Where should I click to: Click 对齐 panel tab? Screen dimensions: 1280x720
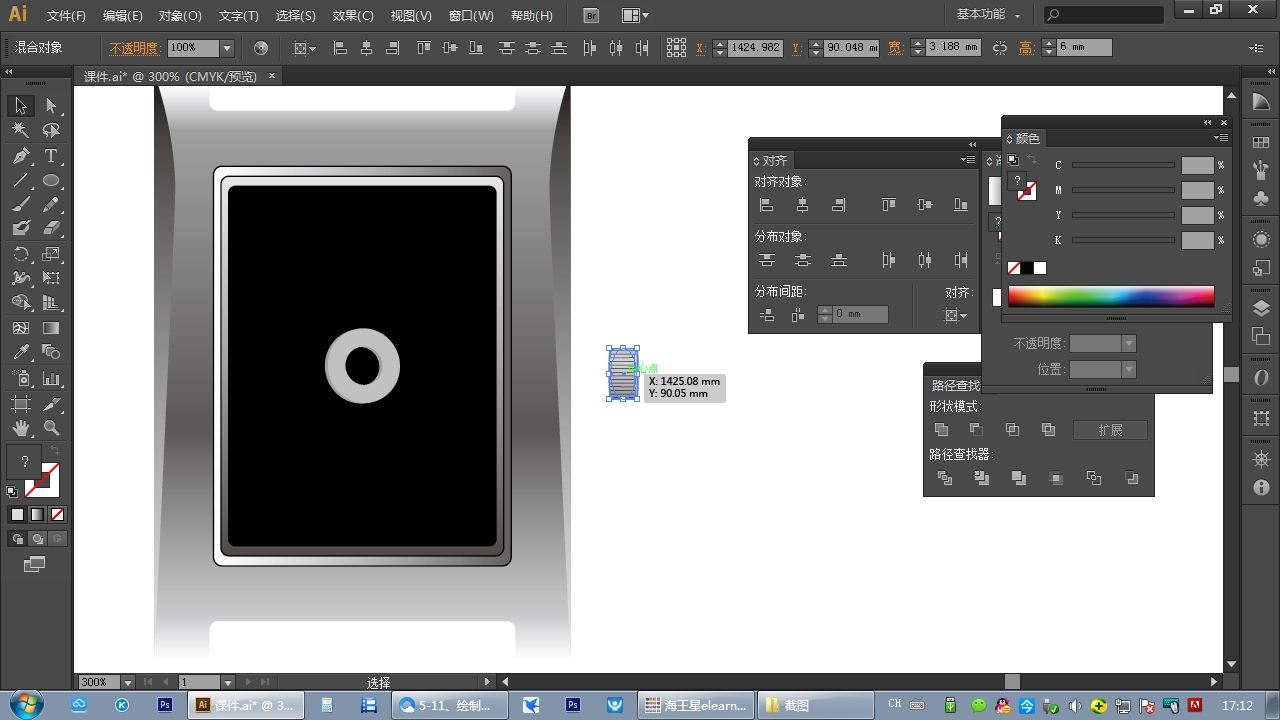(x=774, y=160)
